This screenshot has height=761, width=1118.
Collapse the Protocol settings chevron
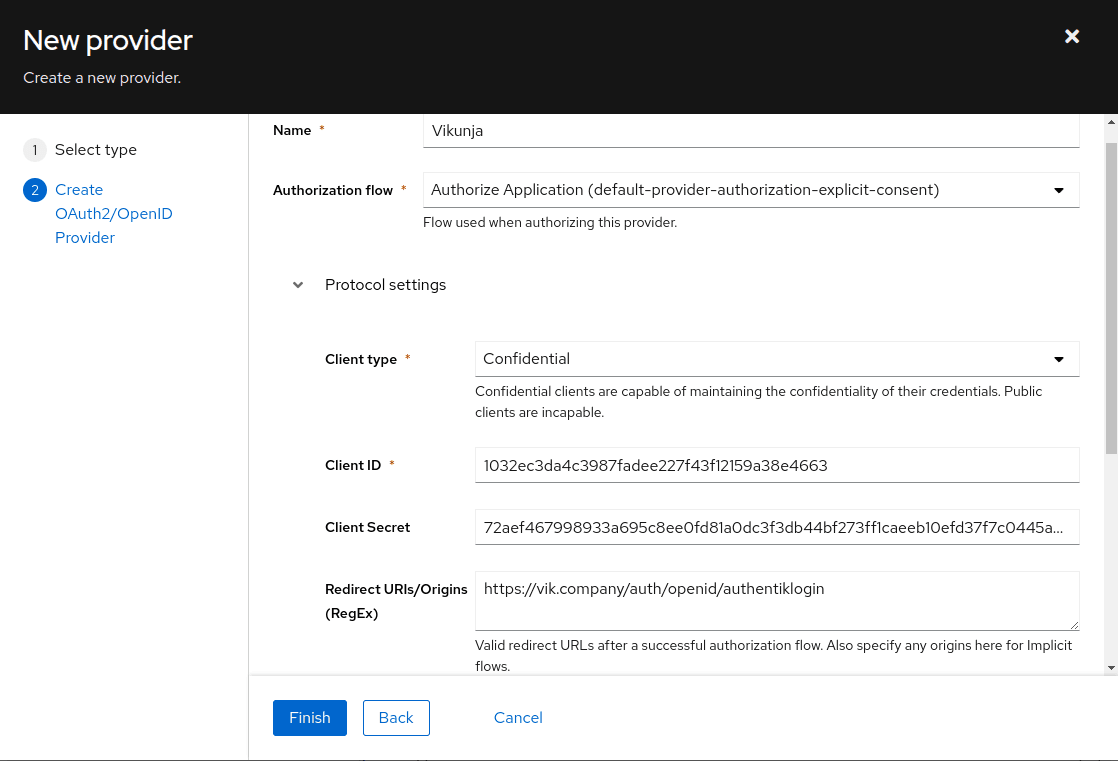[x=298, y=285]
